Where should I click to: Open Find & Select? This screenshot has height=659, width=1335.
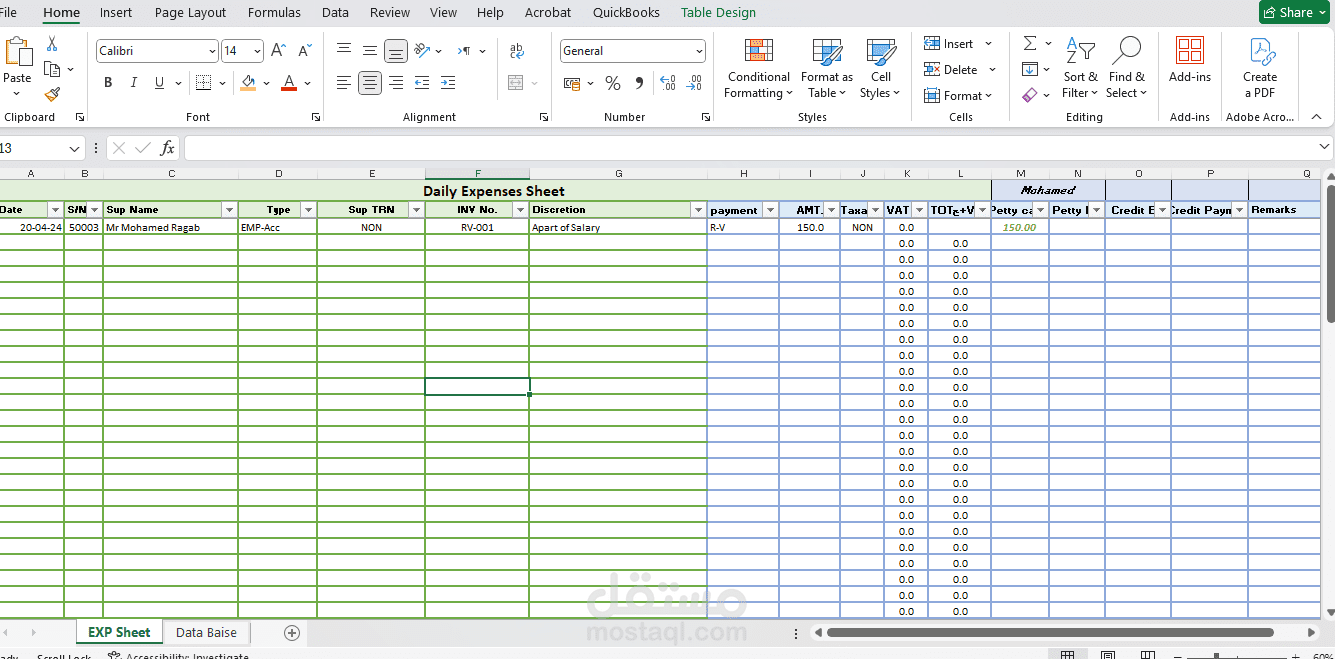[x=1126, y=68]
